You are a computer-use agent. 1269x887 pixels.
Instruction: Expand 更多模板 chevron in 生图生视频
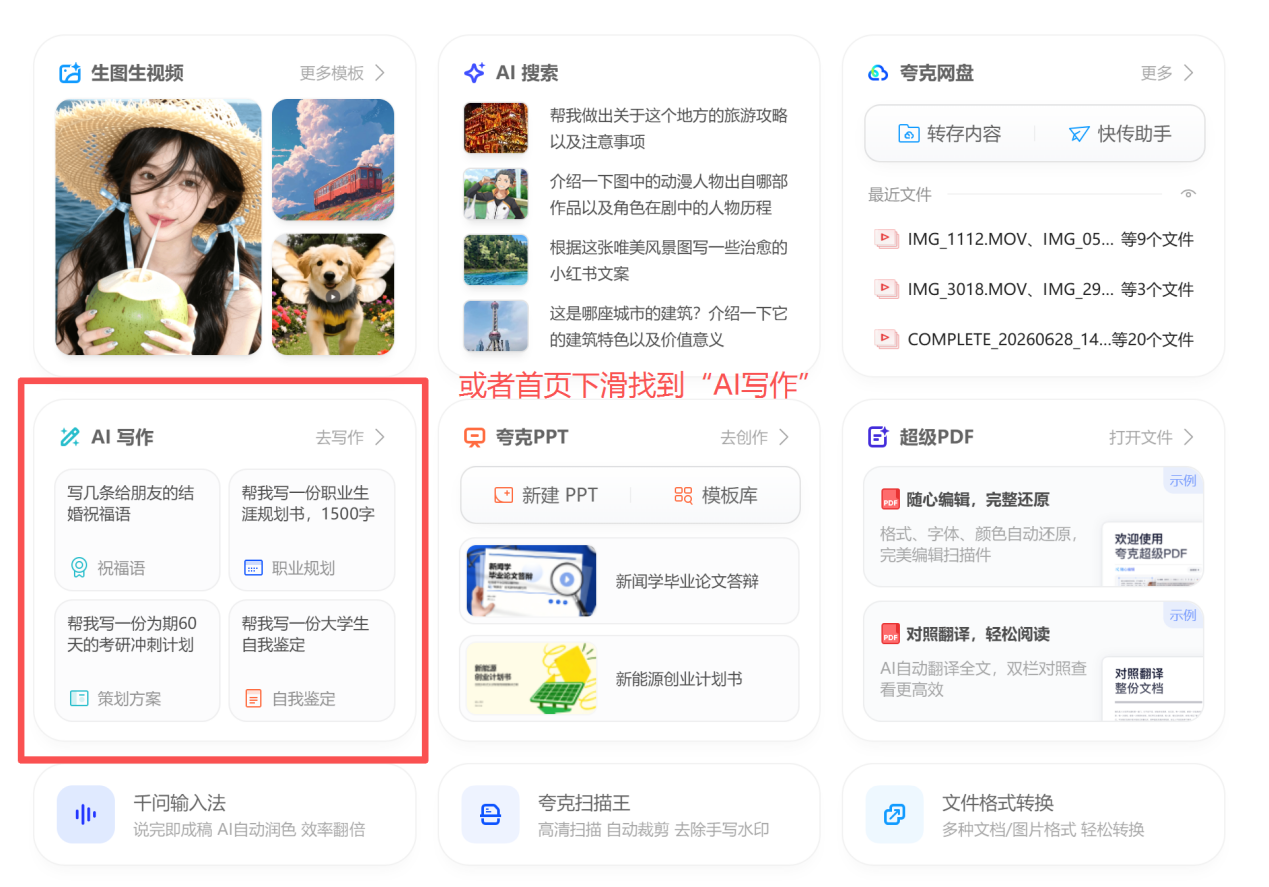(380, 73)
